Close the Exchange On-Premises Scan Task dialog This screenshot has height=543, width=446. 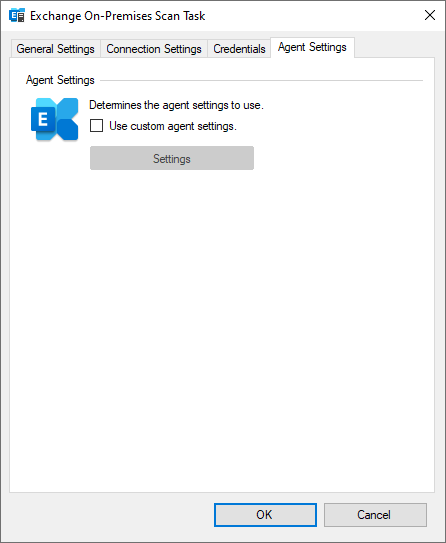[430, 15]
